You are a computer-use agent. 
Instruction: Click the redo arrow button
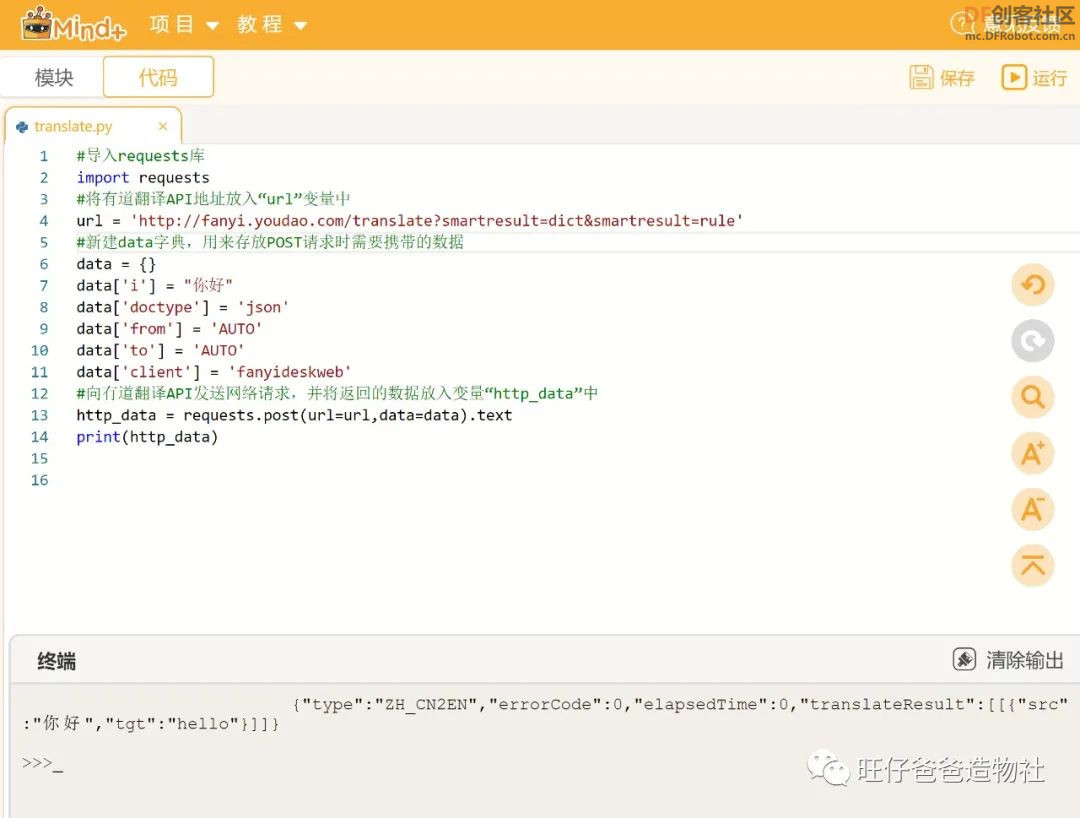coord(1032,341)
